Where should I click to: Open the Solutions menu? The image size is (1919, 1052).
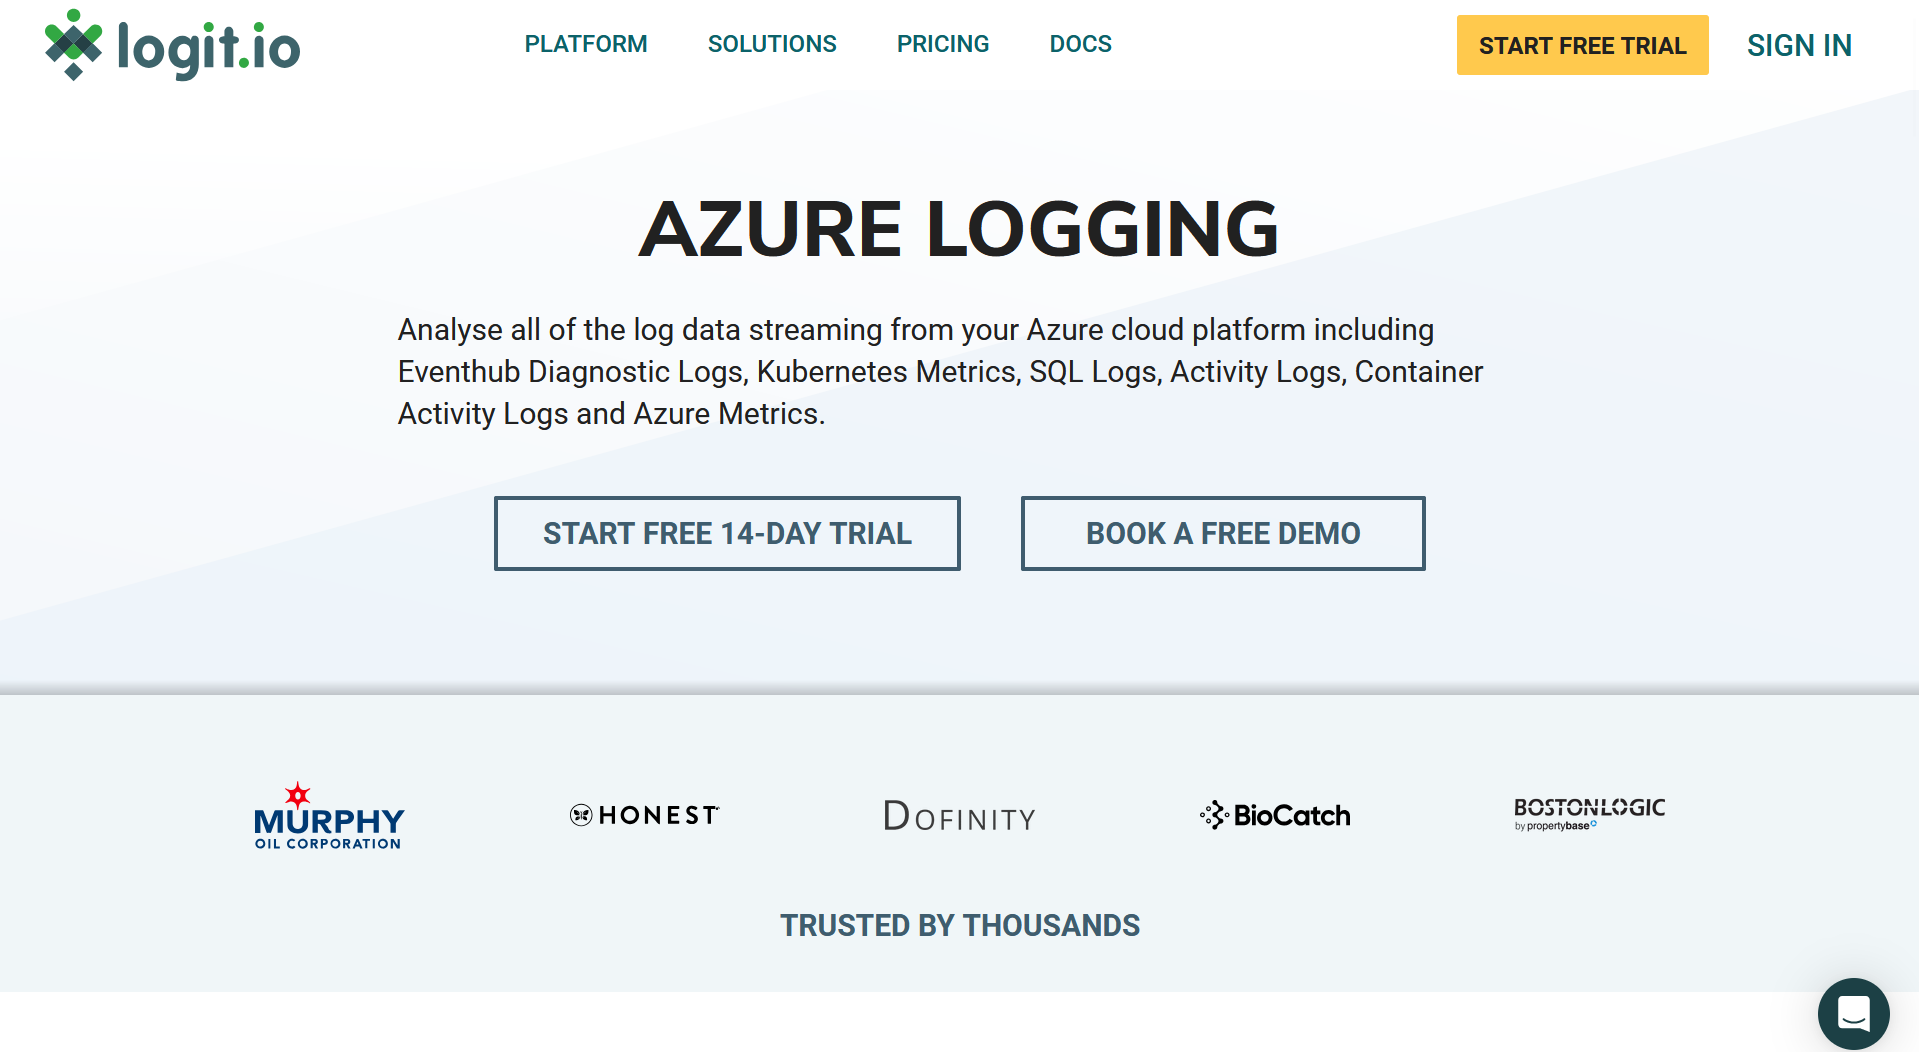click(772, 44)
